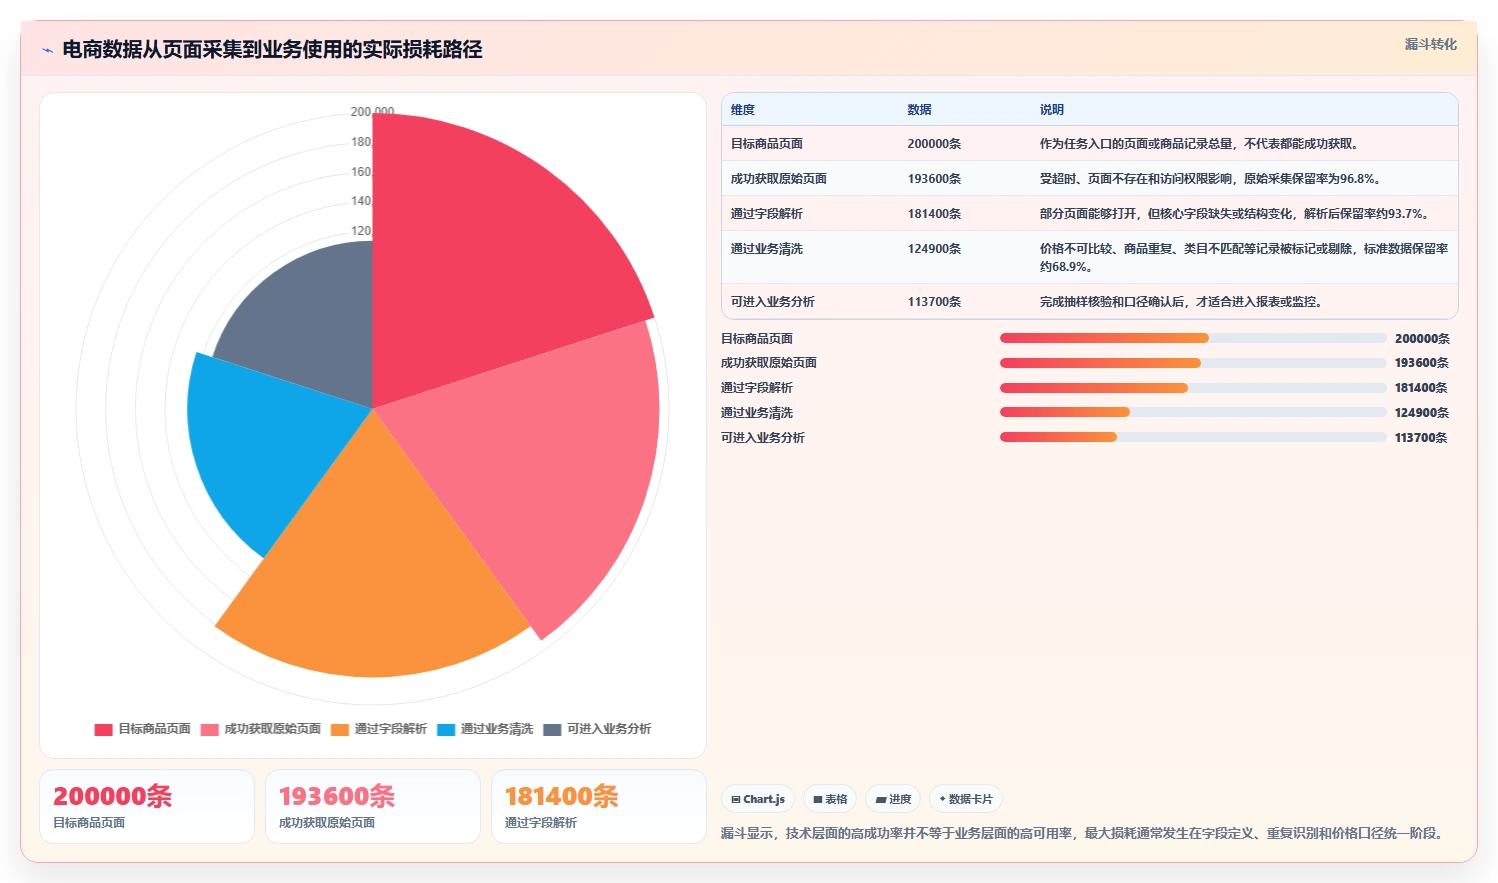Viewport: 1498px width, 883px height.
Task: Click the 目标商品页面 progress bar
Action: coord(1193,338)
